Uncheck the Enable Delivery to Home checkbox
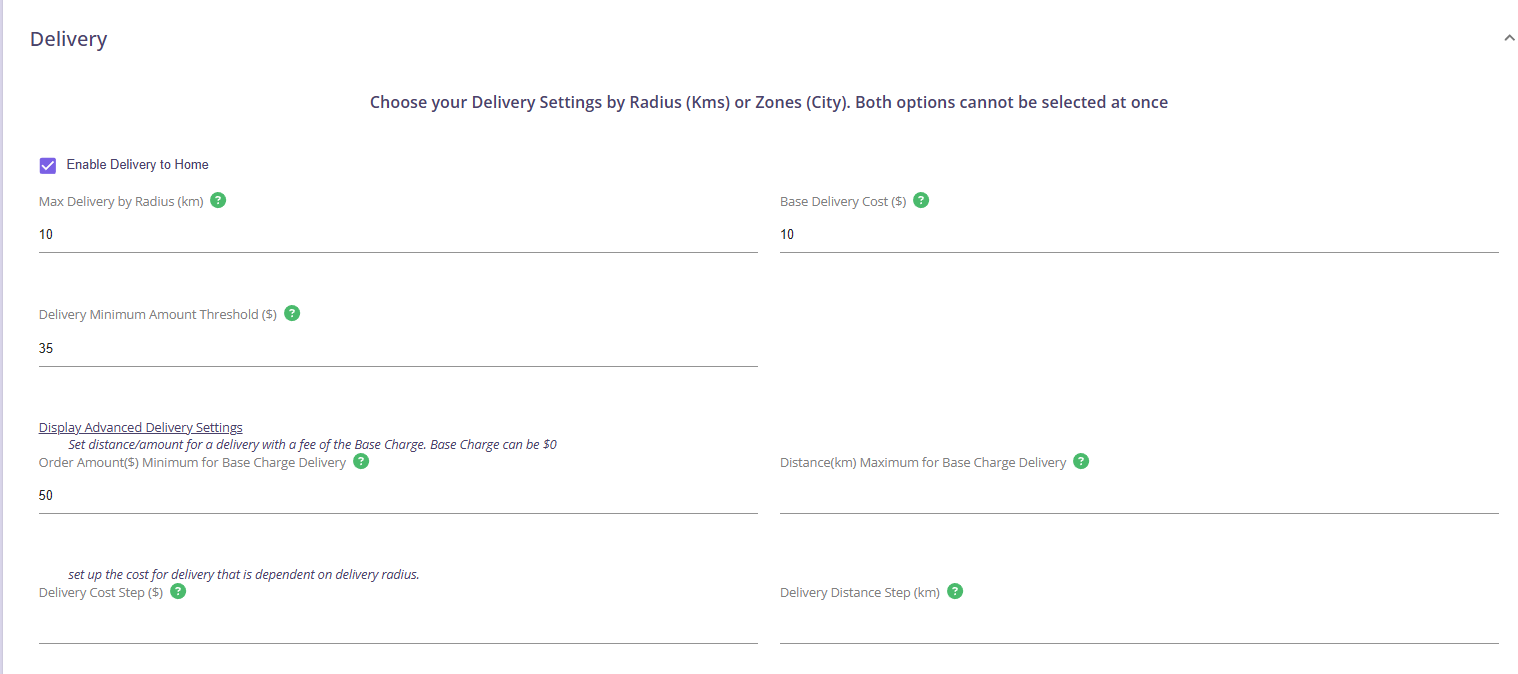Image resolution: width=1518 pixels, height=674 pixels. click(48, 165)
